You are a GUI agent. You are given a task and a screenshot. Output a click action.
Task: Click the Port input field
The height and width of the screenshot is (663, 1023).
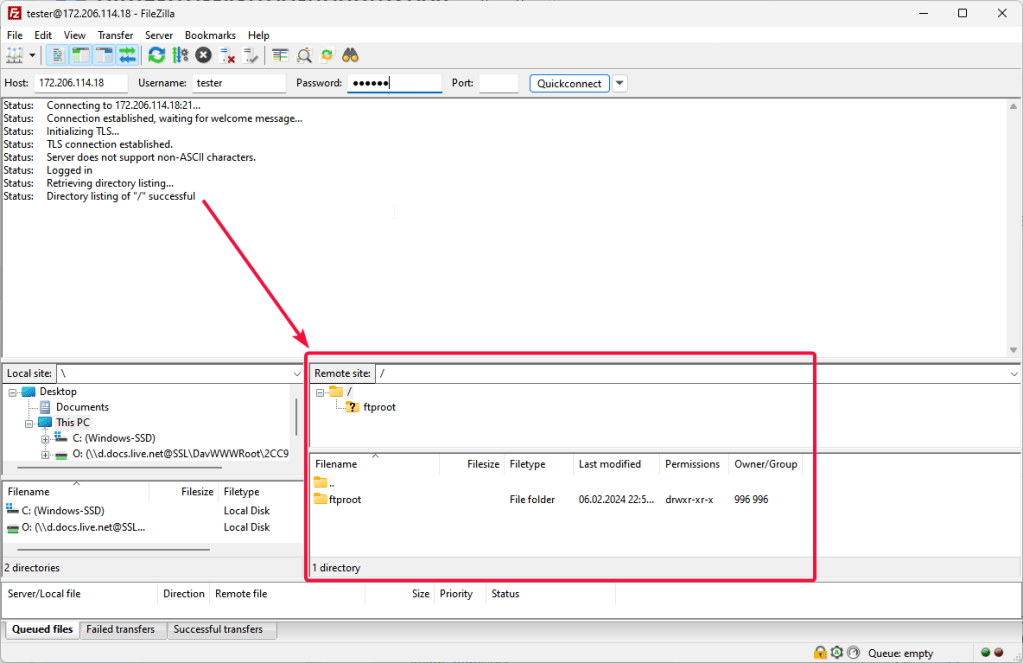[x=498, y=83]
